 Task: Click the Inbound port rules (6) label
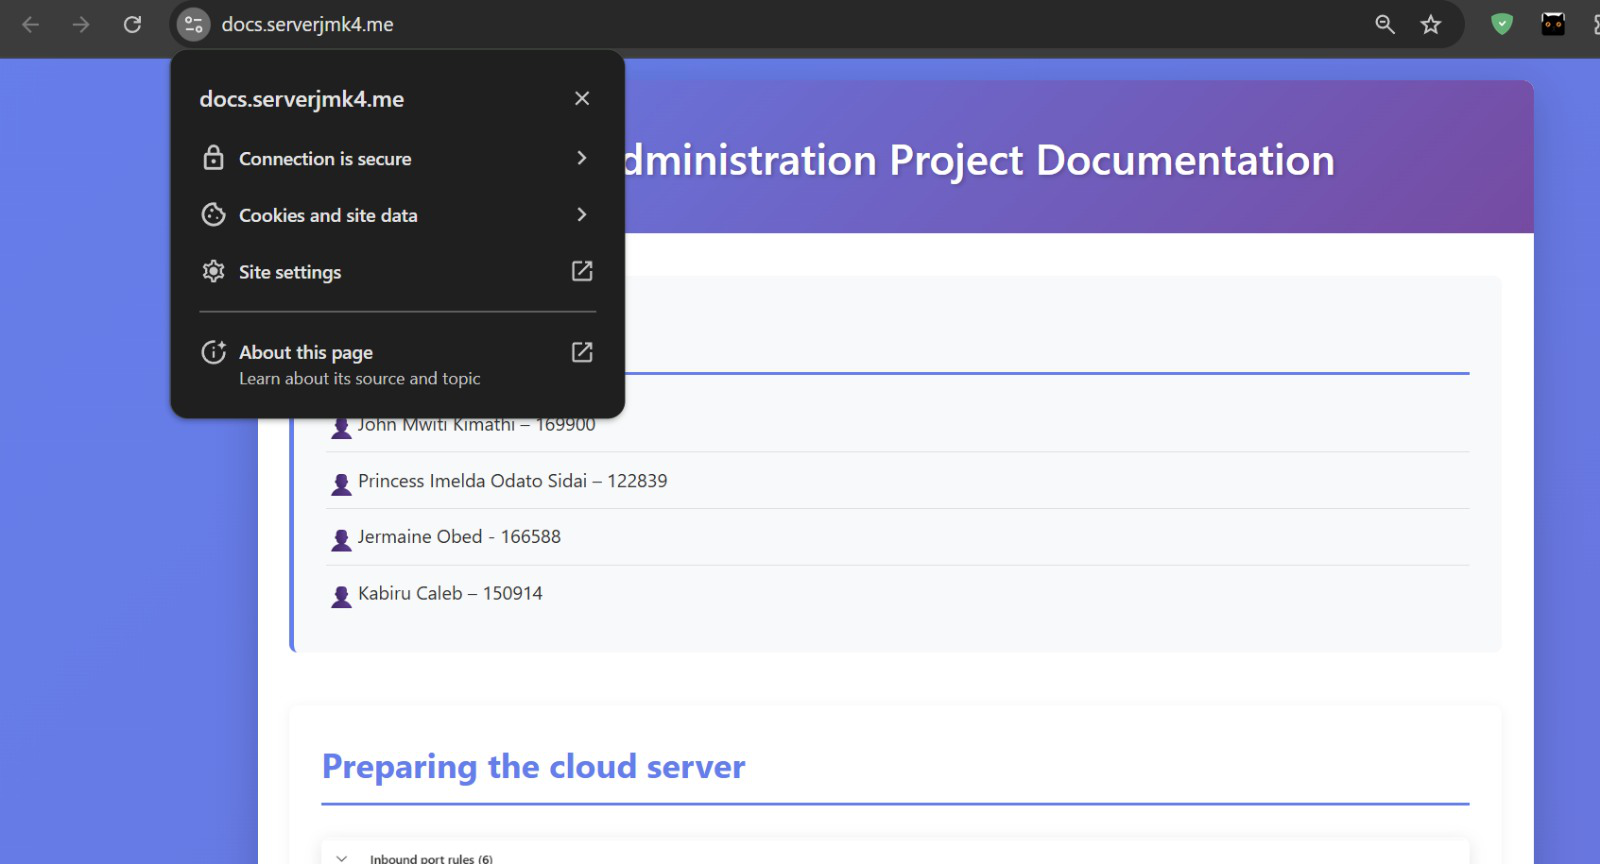pyautogui.click(x=431, y=858)
